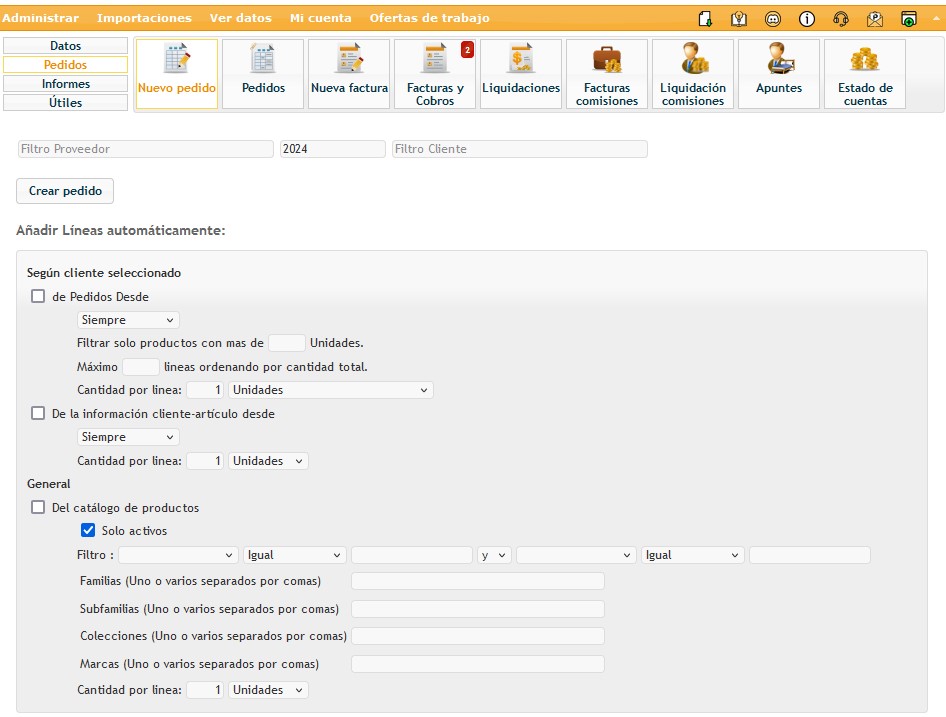The width and height of the screenshot is (946, 717).
Task: Switch to Útiles section tab
Action: [x=65, y=103]
